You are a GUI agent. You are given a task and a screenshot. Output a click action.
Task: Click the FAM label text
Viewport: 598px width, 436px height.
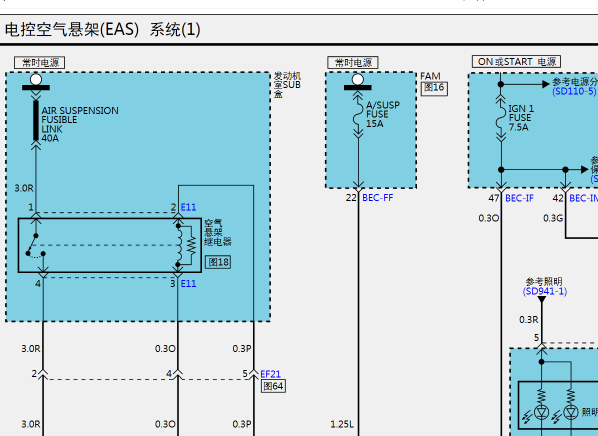tap(430, 76)
